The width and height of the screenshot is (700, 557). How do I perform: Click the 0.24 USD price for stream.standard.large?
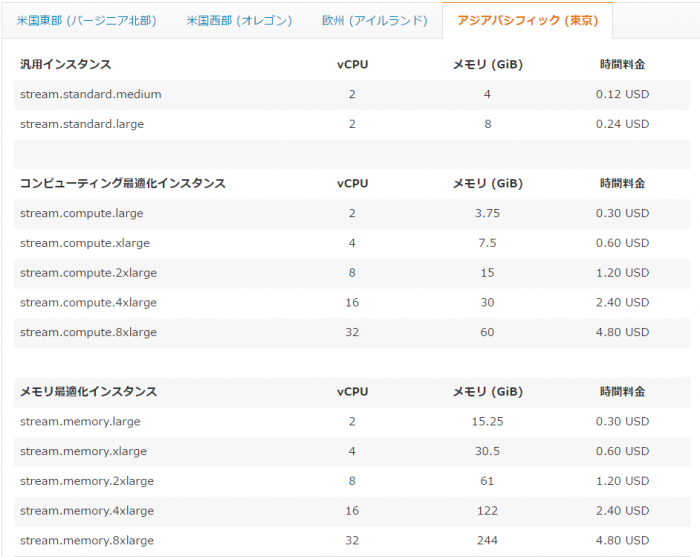point(622,124)
